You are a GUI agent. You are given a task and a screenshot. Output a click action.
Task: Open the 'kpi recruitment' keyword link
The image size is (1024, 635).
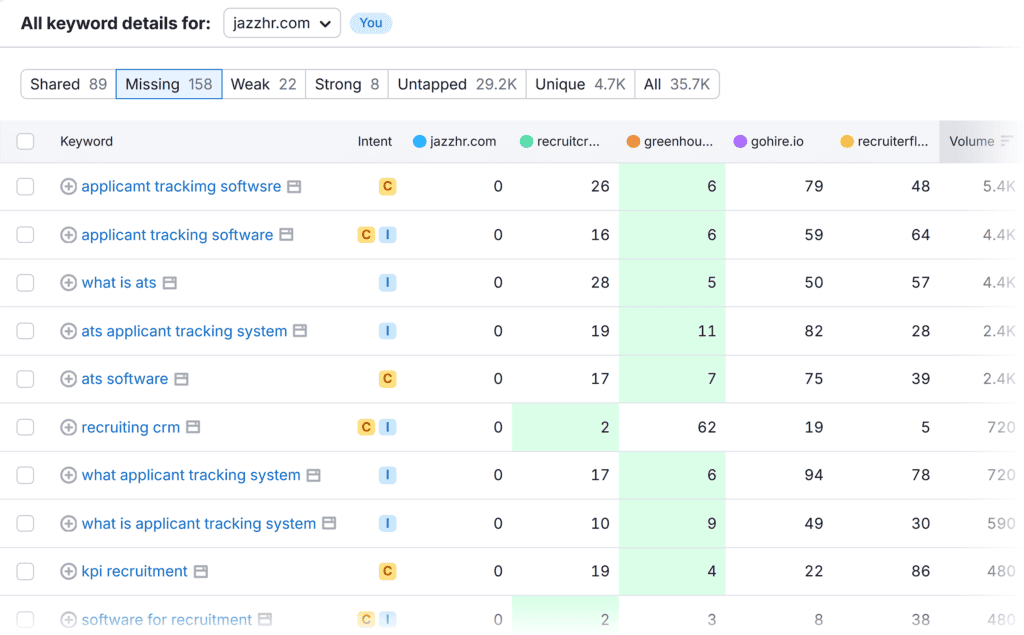click(x=134, y=571)
